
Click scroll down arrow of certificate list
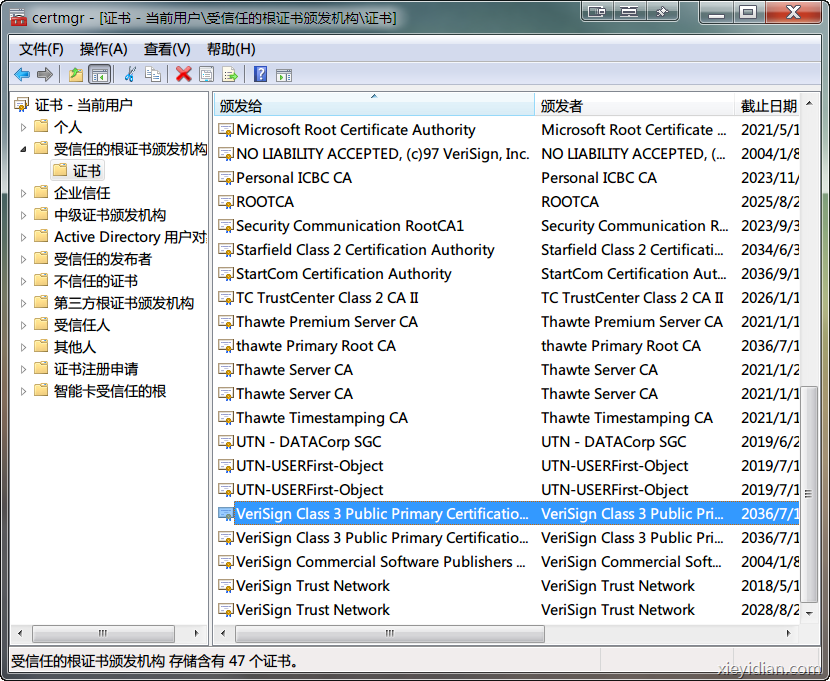[809, 613]
